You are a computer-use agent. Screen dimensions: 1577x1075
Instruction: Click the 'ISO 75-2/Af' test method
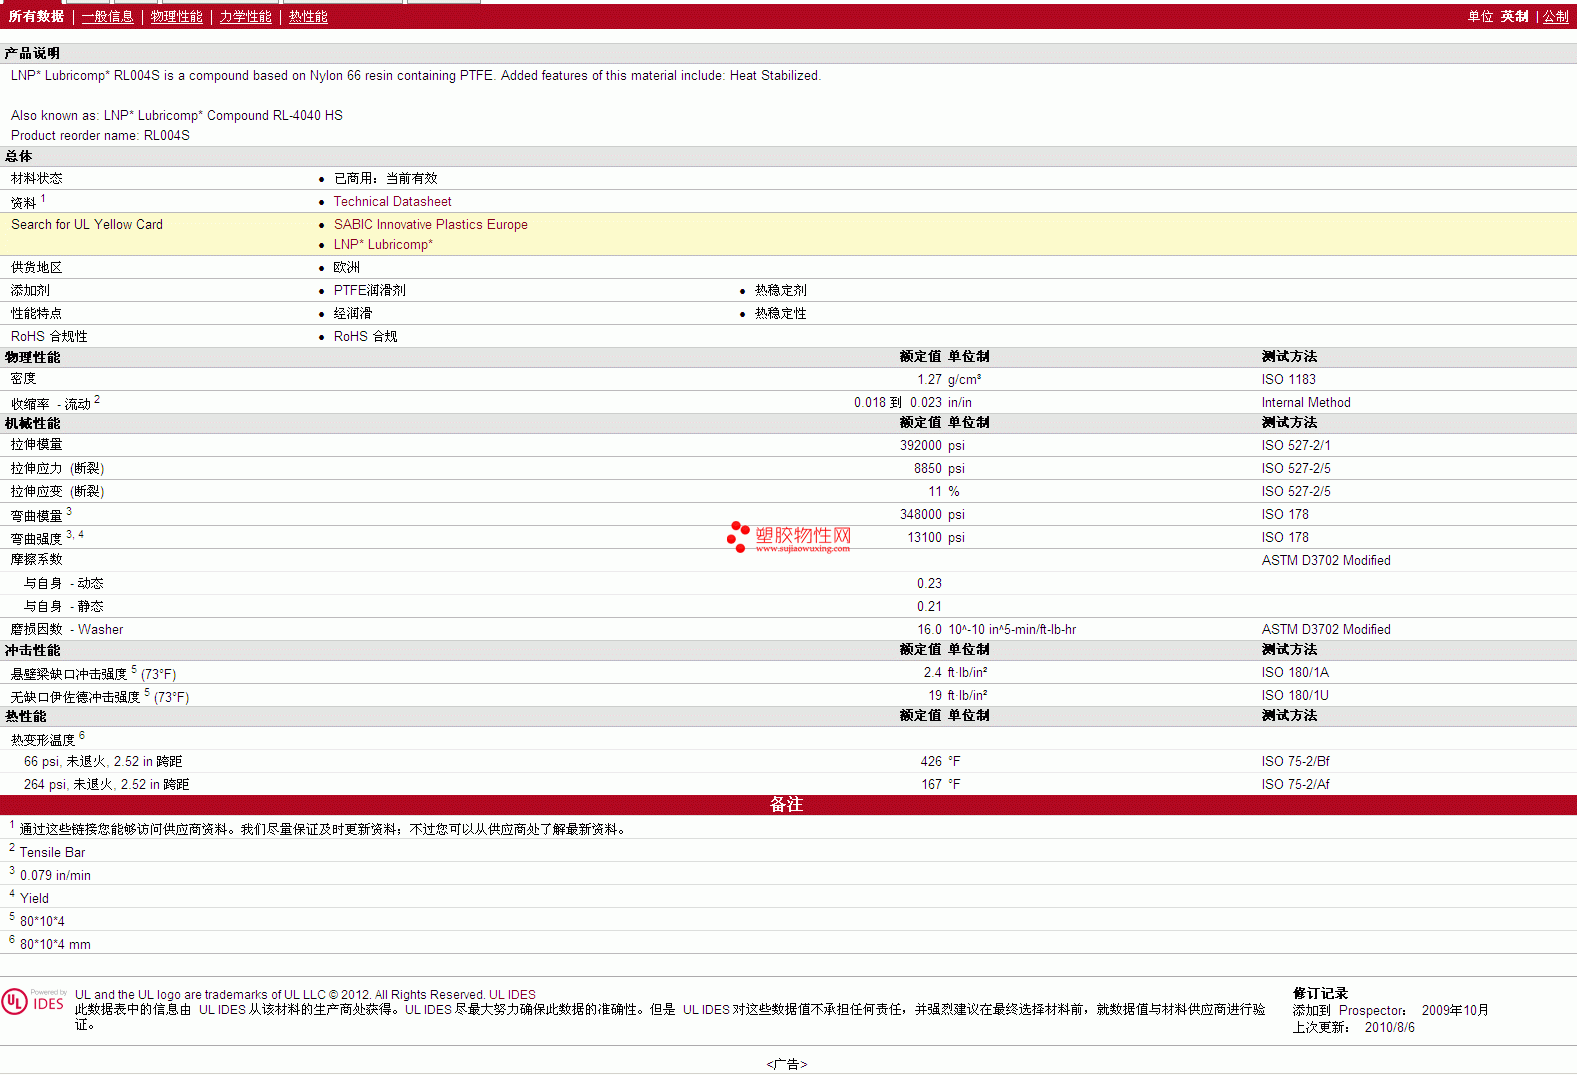1296,784
